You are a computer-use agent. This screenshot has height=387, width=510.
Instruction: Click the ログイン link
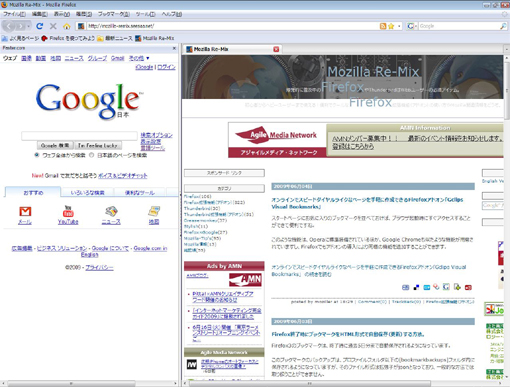[166, 67]
